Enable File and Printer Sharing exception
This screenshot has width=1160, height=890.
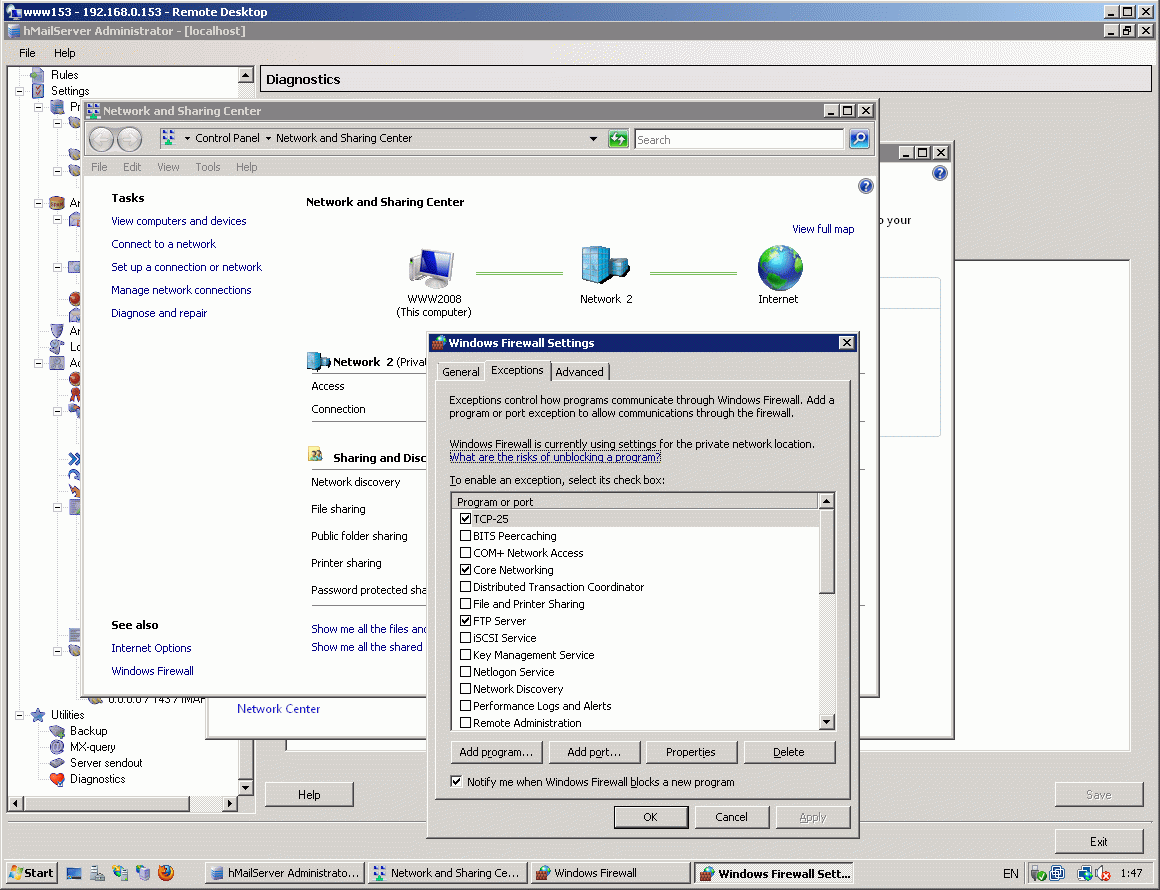[465, 604]
